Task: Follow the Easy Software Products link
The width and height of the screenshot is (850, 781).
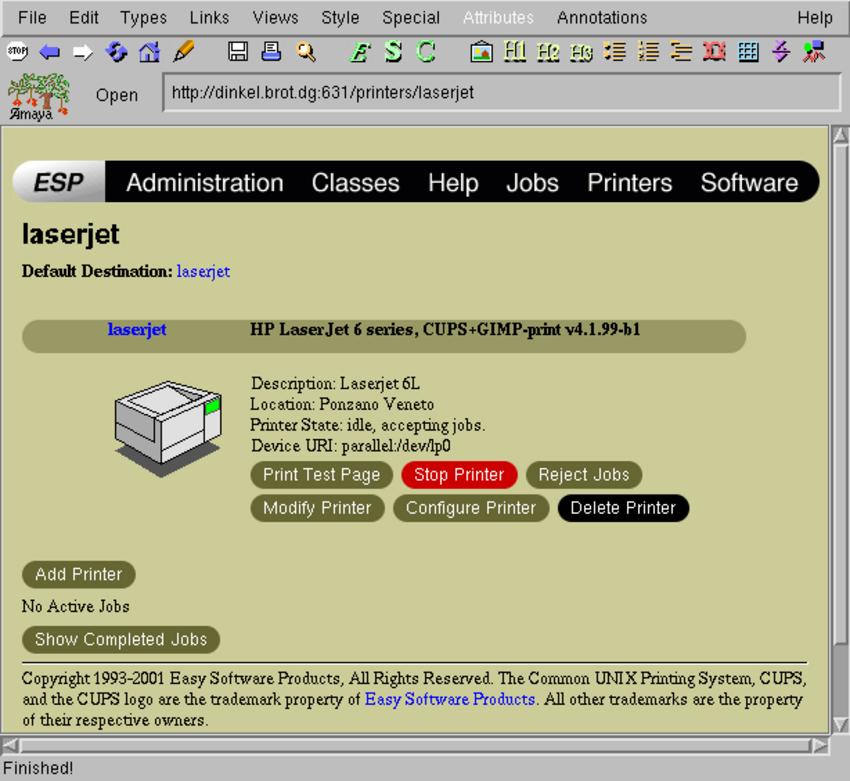Action: [x=449, y=699]
